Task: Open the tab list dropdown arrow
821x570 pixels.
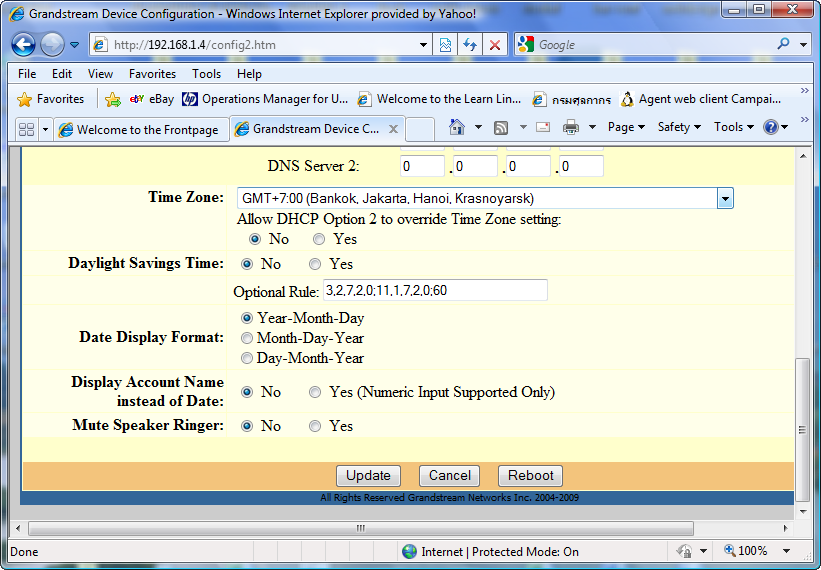Action: pos(45,129)
